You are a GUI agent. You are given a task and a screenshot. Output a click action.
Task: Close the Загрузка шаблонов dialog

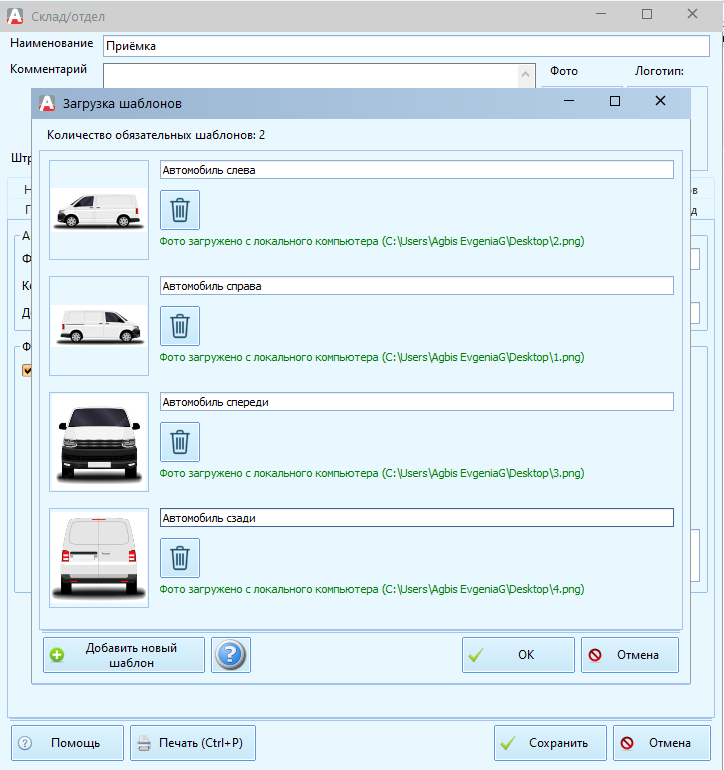pos(660,101)
